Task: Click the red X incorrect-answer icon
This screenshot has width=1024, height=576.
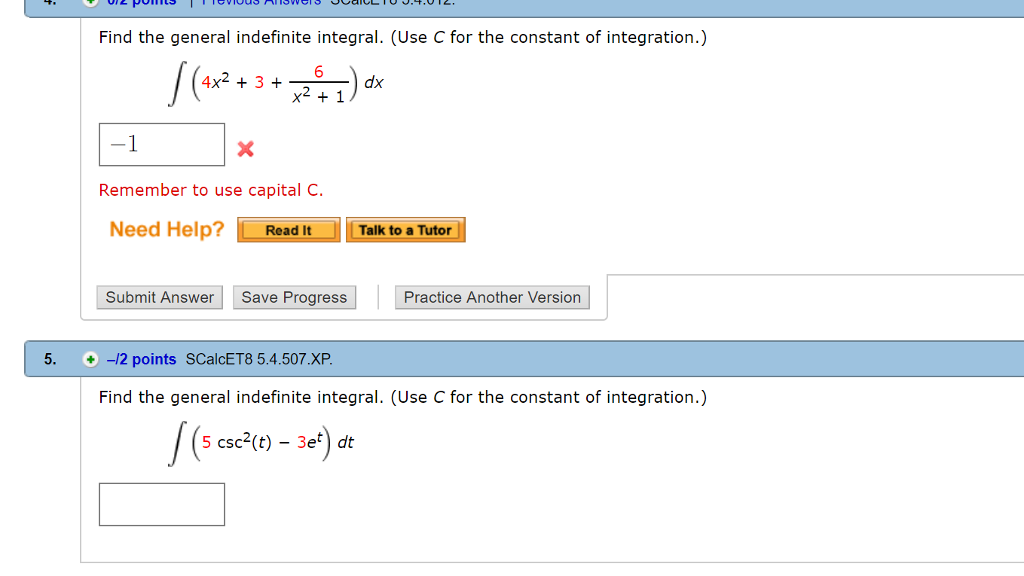Action: point(245,148)
